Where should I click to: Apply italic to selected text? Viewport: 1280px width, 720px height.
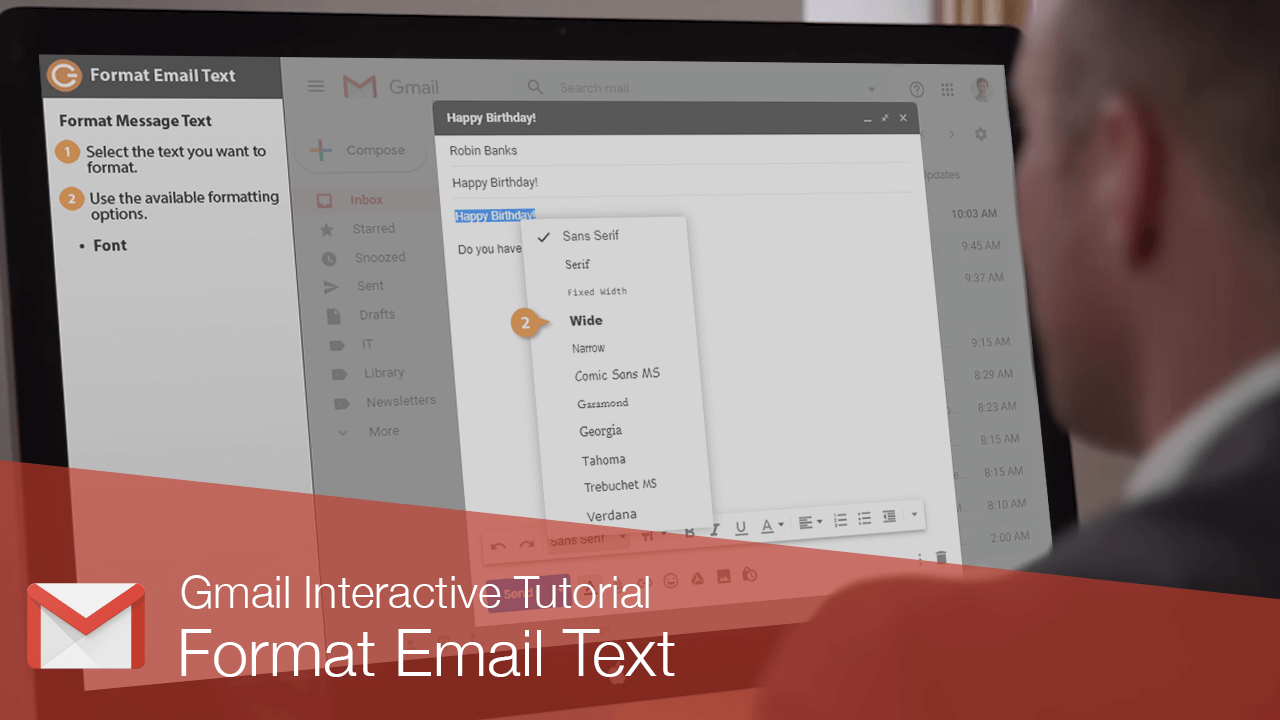714,530
